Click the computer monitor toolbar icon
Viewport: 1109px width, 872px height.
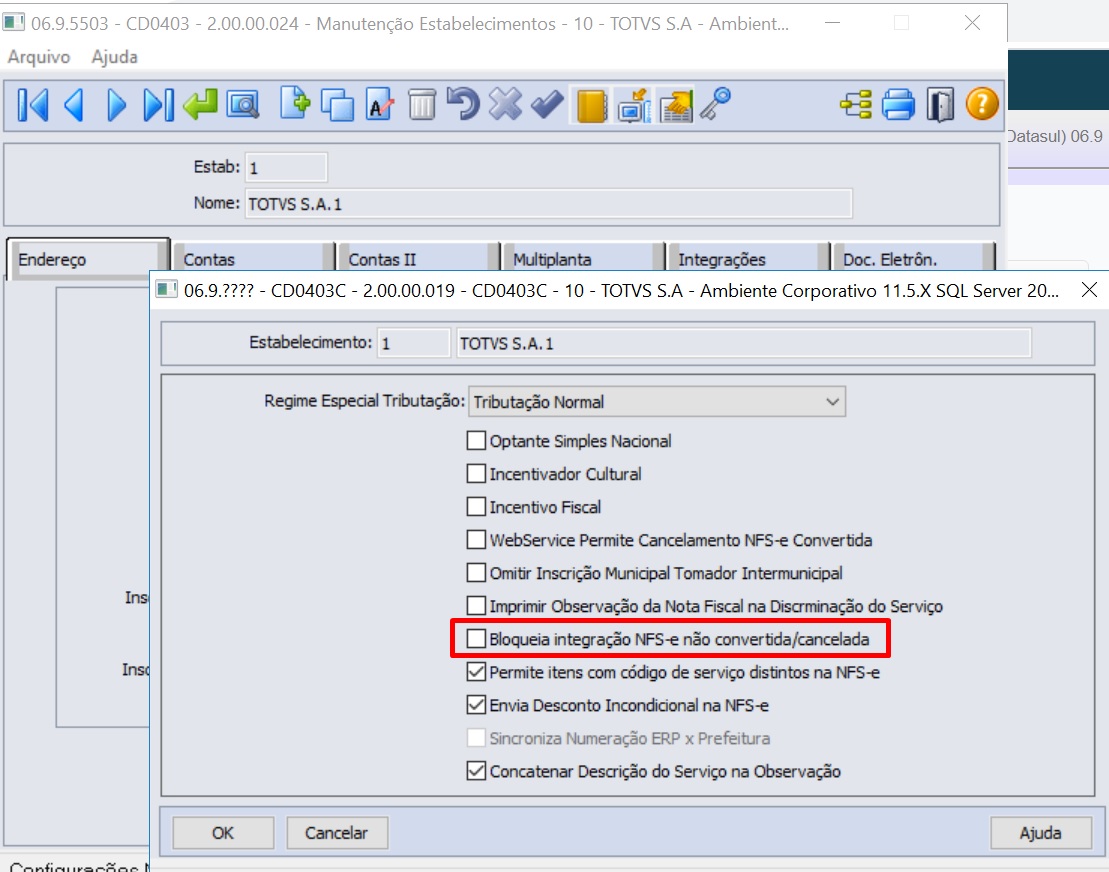pyautogui.click(x=634, y=106)
